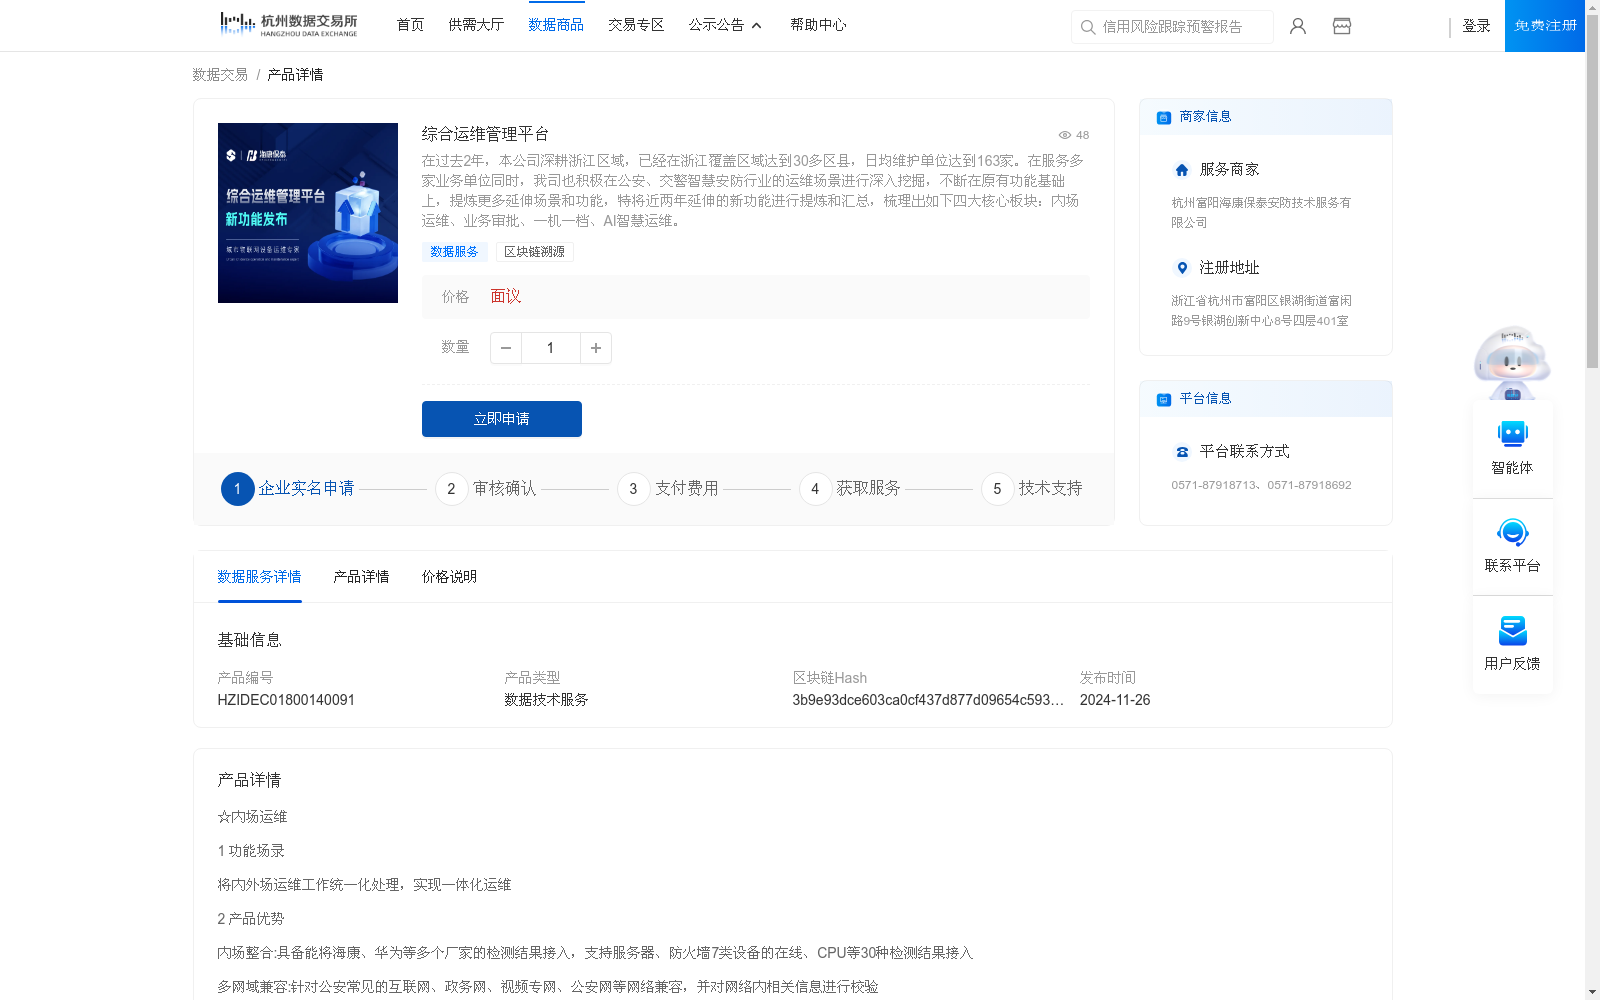The height and width of the screenshot is (1000, 1600).
Task: Click step 1 企业实名申请
Action: point(288,489)
